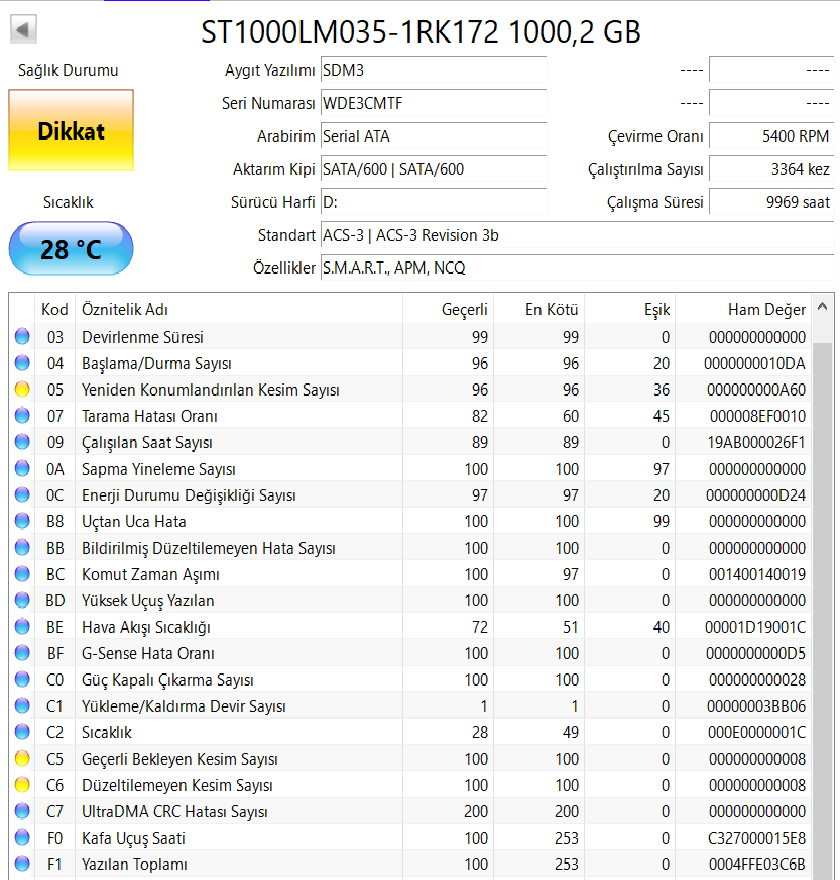Click the Kod column header
Viewport: 840px width, 880px height.
pyautogui.click(x=54, y=309)
